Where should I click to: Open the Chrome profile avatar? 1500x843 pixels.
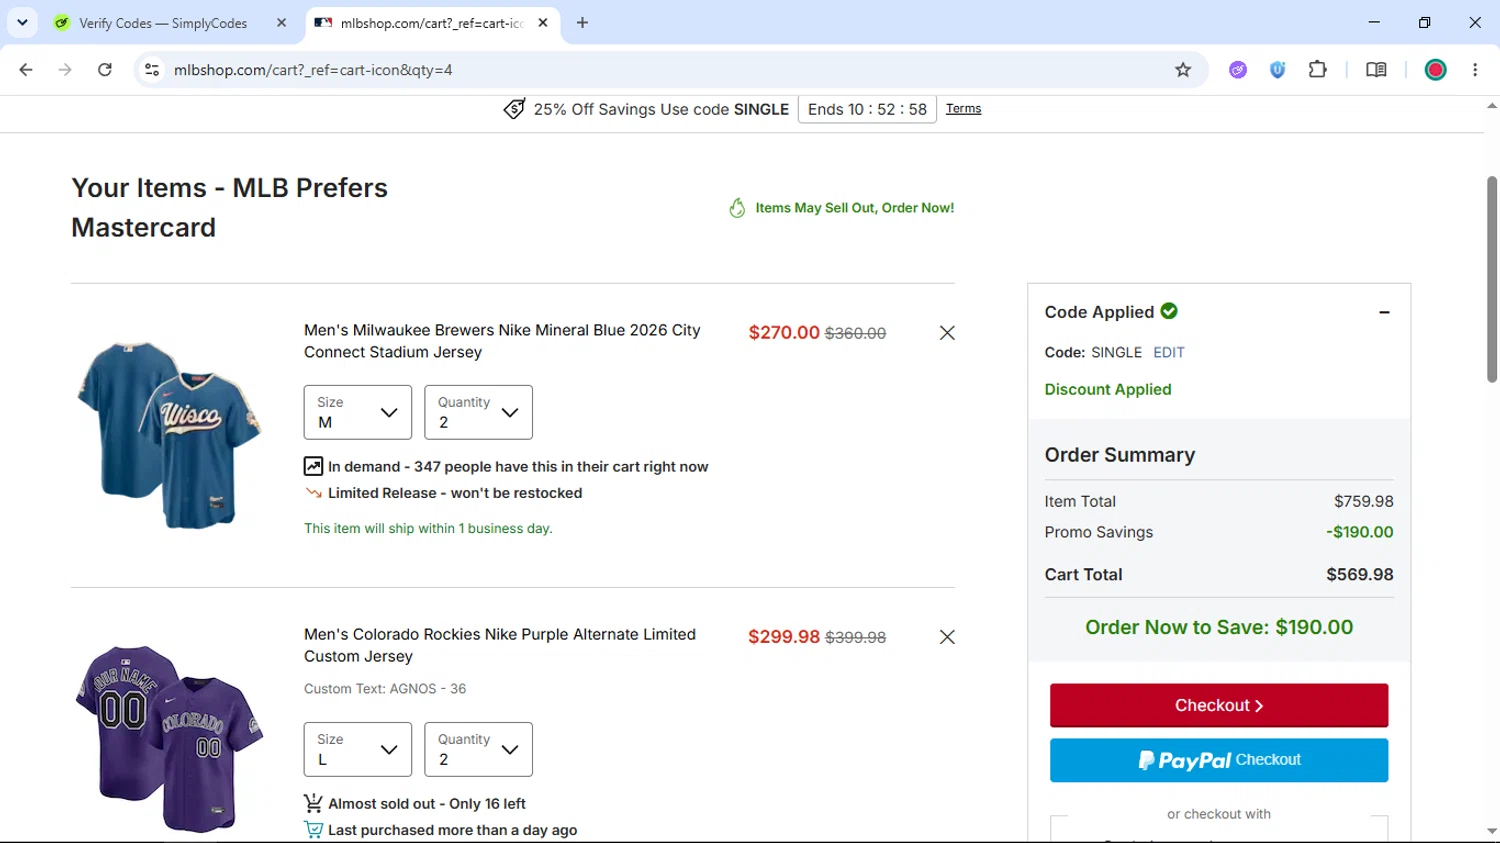click(x=1435, y=70)
